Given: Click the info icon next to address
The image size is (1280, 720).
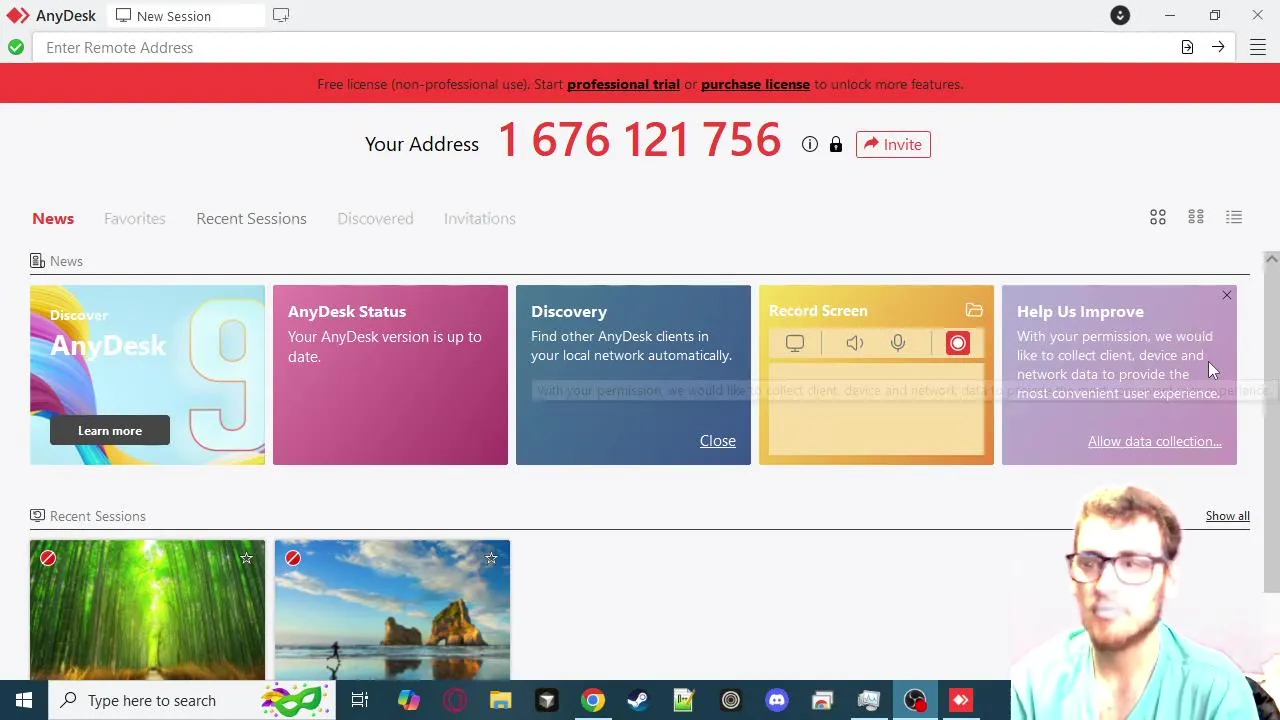Looking at the screenshot, I should tap(810, 144).
